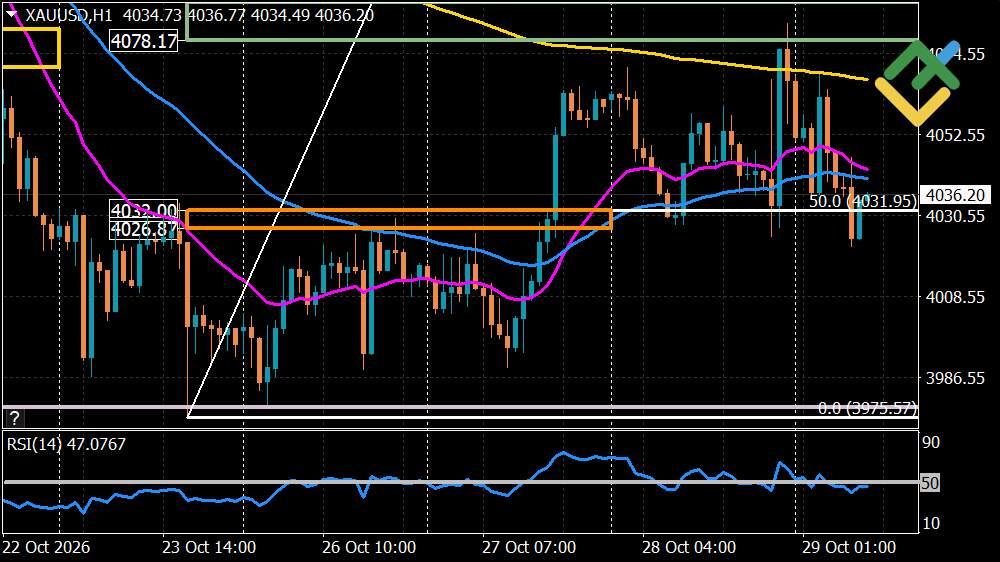Select the 4078.17 price label
The height and width of the screenshot is (562, 1000).
coord(143,41)
